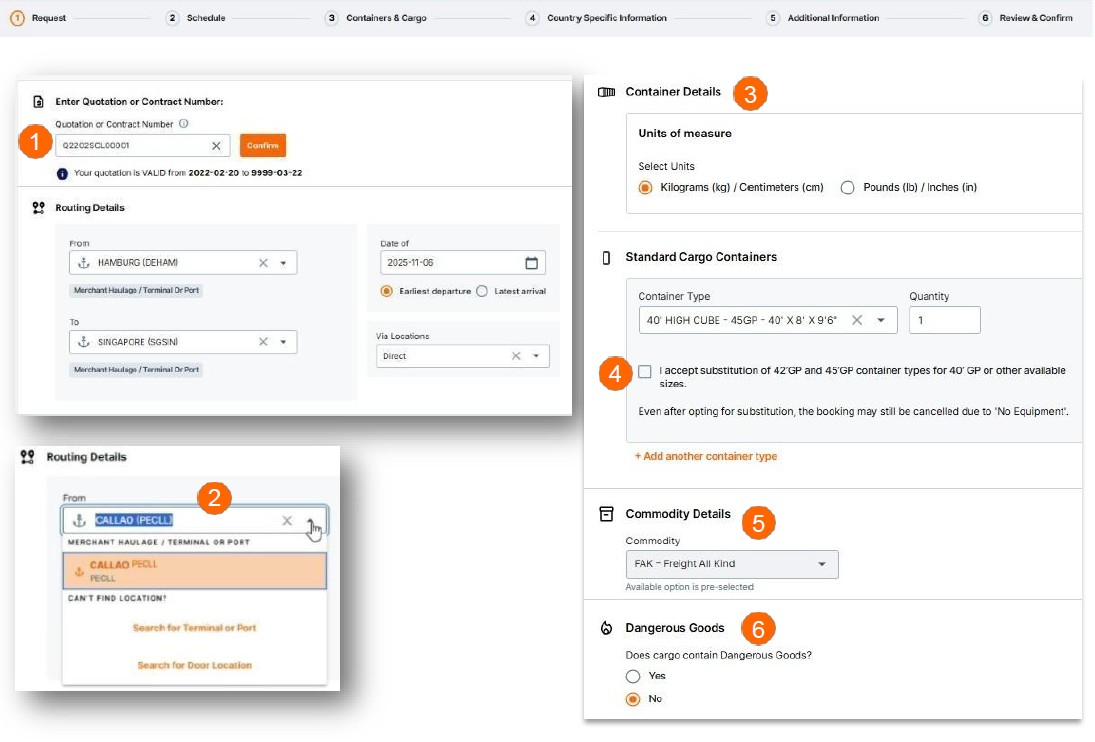Screen dimensions: 1095x742
Task: Clear the 40' High Cube container type
Action: pos(857,320)
